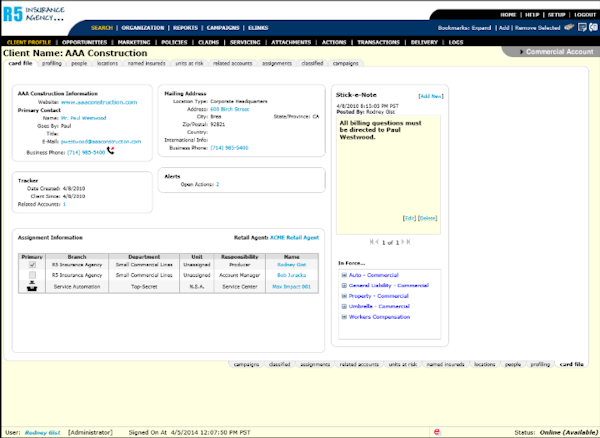This screenshot has height=438, width=600.
Task: Go to next stick-e-note page
Action: point(403,242)
